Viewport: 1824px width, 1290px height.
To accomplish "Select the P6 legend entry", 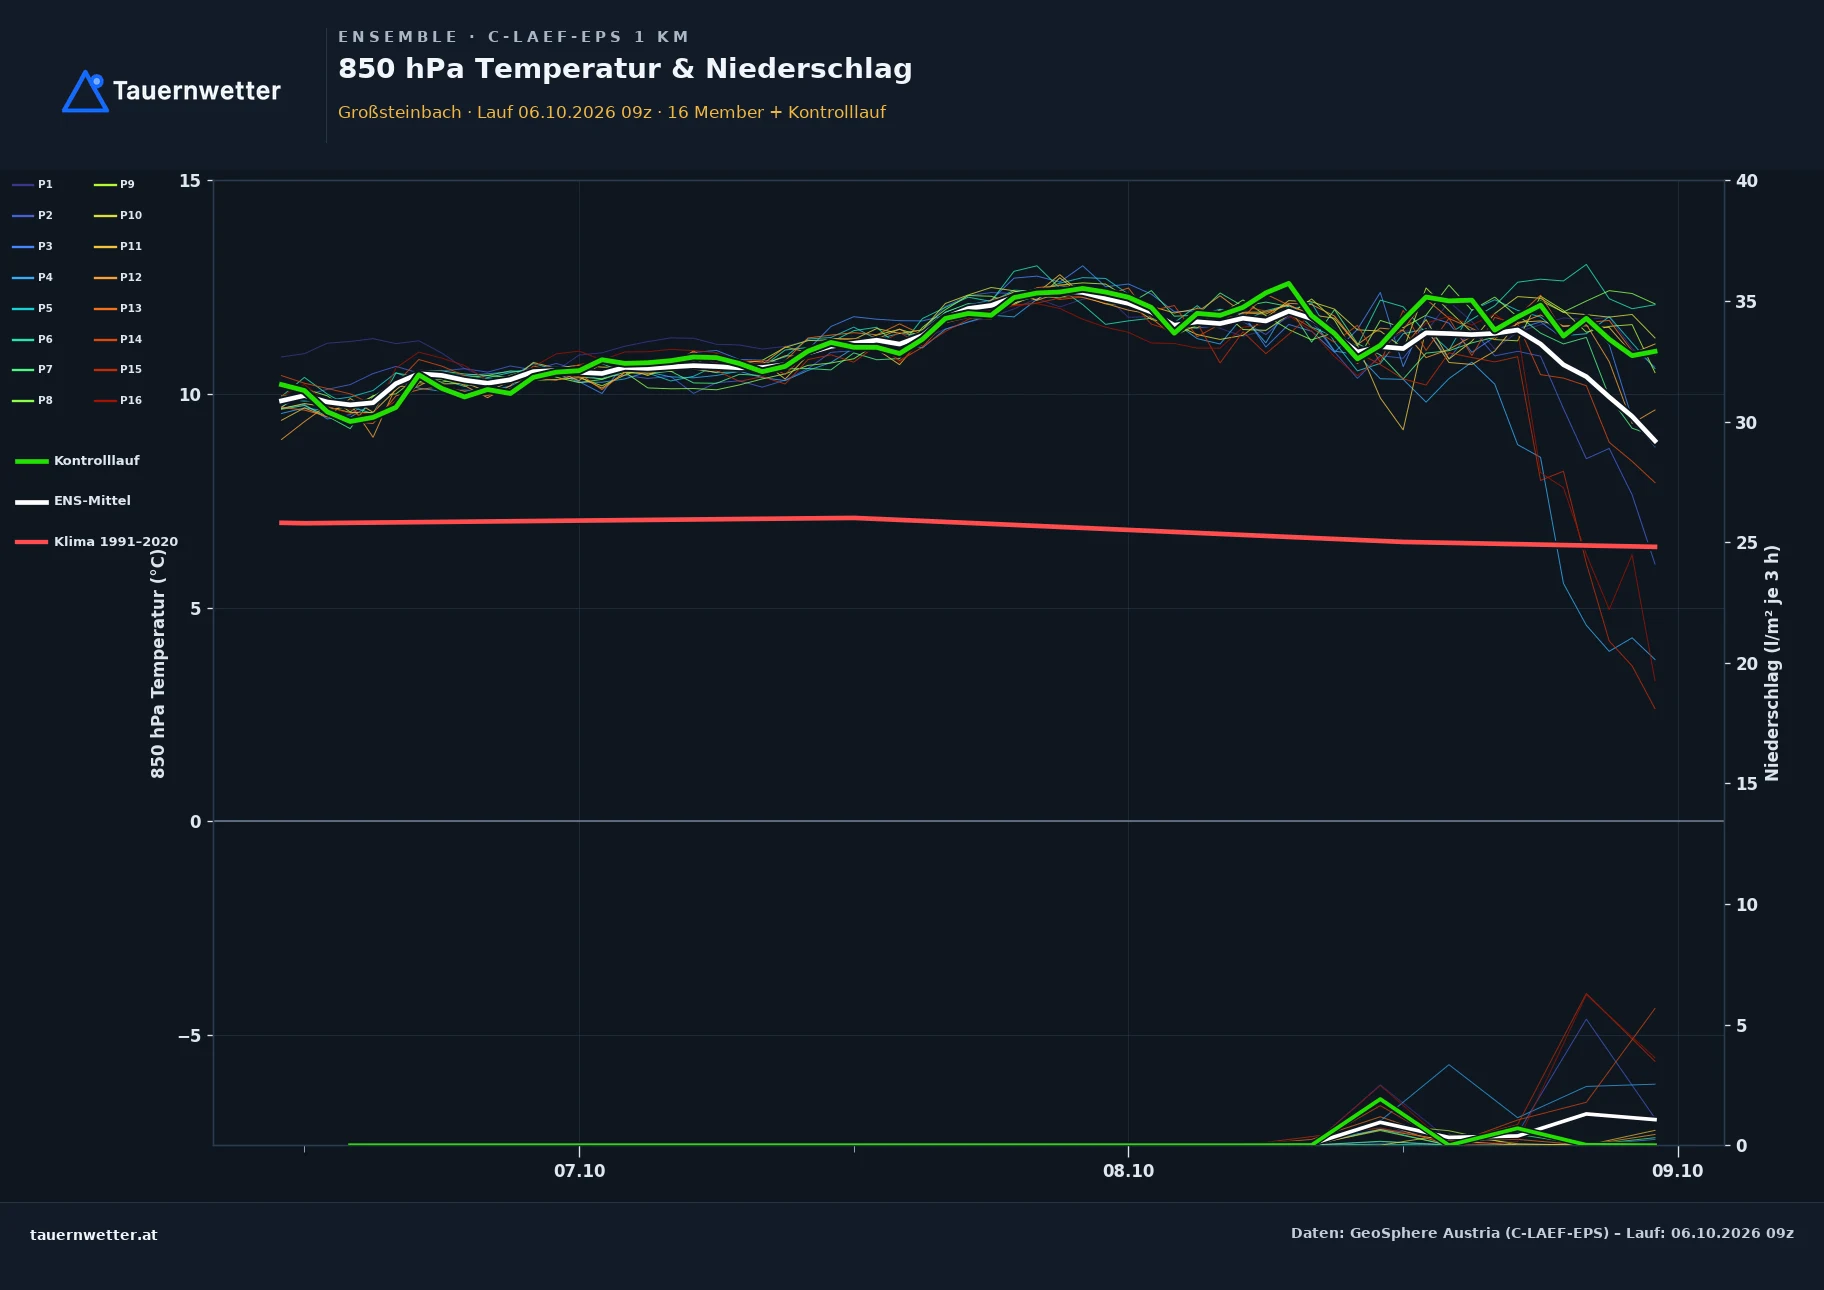I will pyautogui.click(x=33, y=339).
